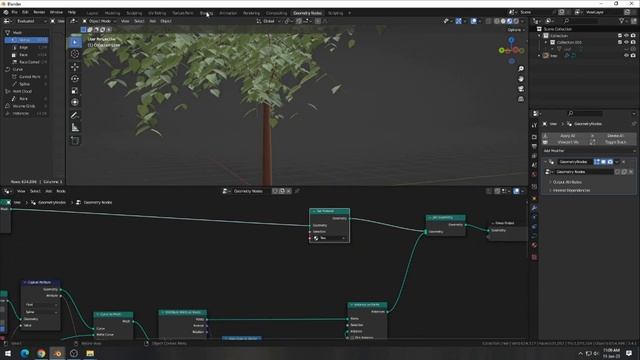The image size is (640, 360).
Task: Click the viewport zoom magnifier icon
Action: click(521, 69)
